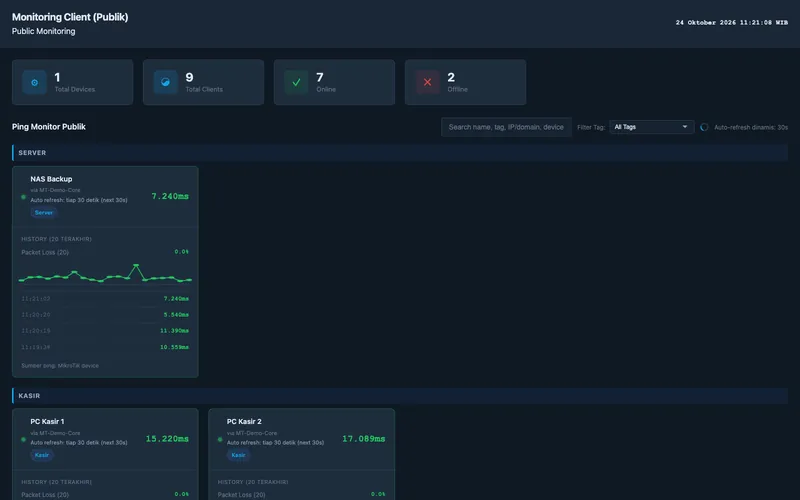The width and height of the screenshot is (800, 500).
Task: Click the date and time display
Action: click(732, 22)
